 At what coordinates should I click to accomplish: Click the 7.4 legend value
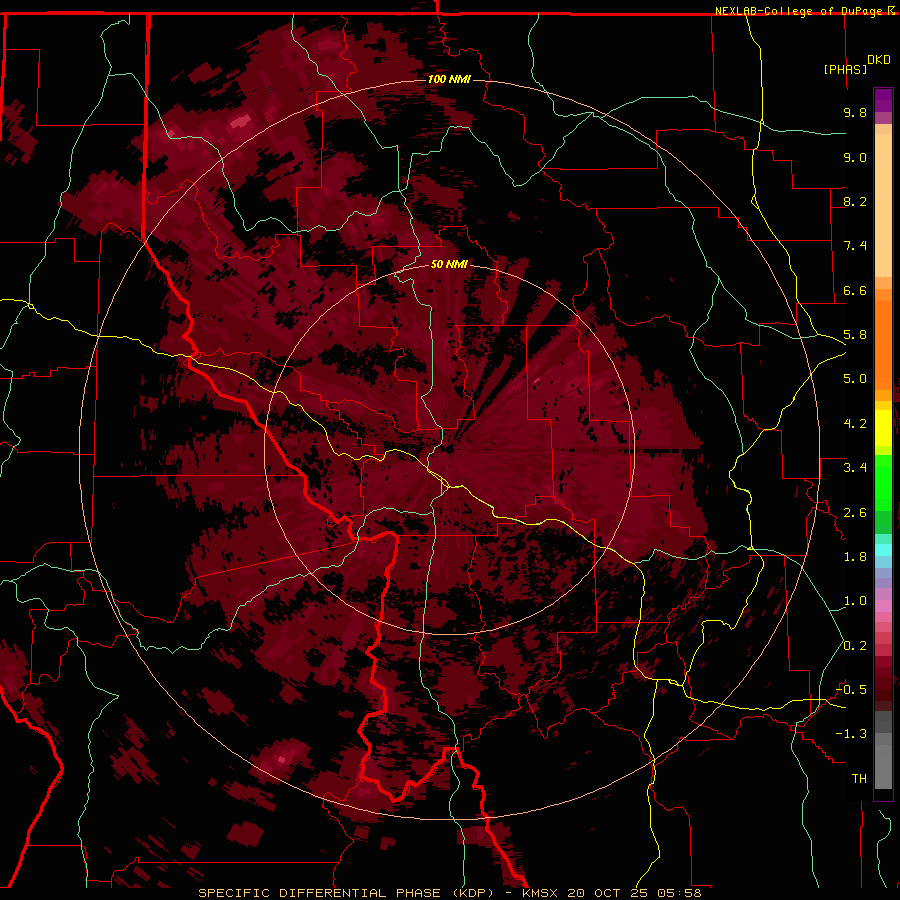click(855, 246)
